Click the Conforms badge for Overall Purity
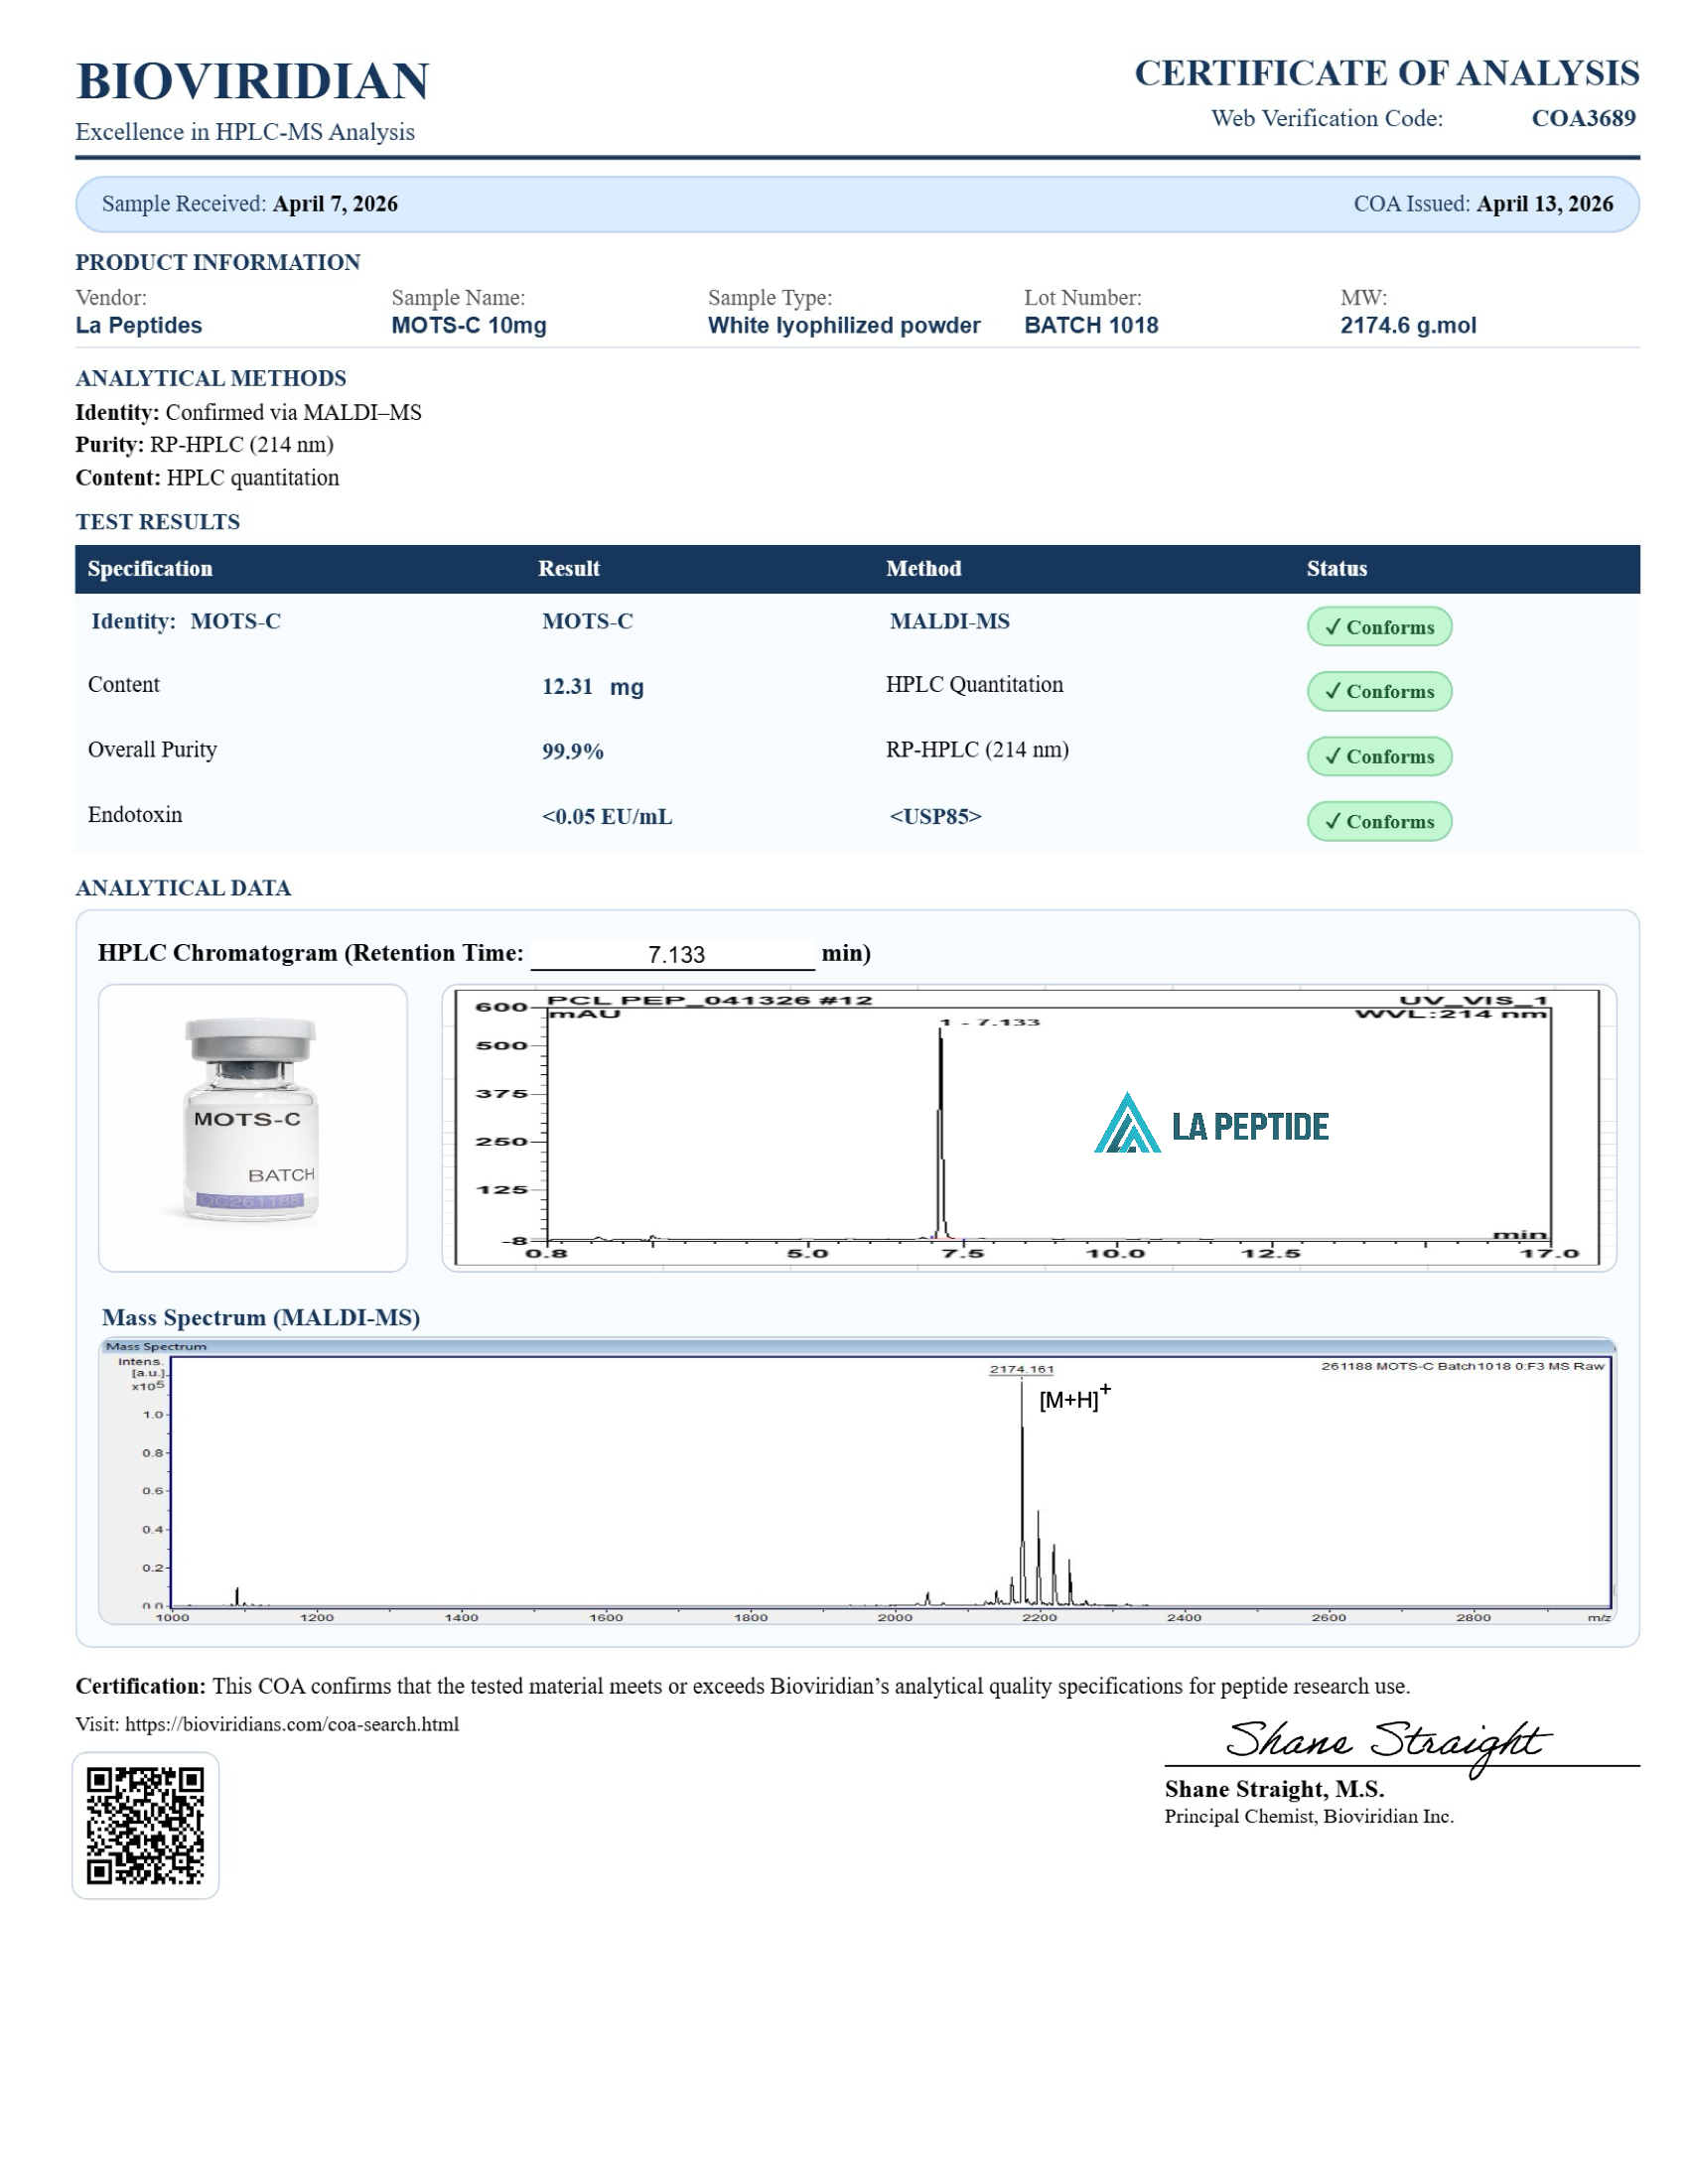This screenshot has width=1688, height=2184. tap(1378, 756)
